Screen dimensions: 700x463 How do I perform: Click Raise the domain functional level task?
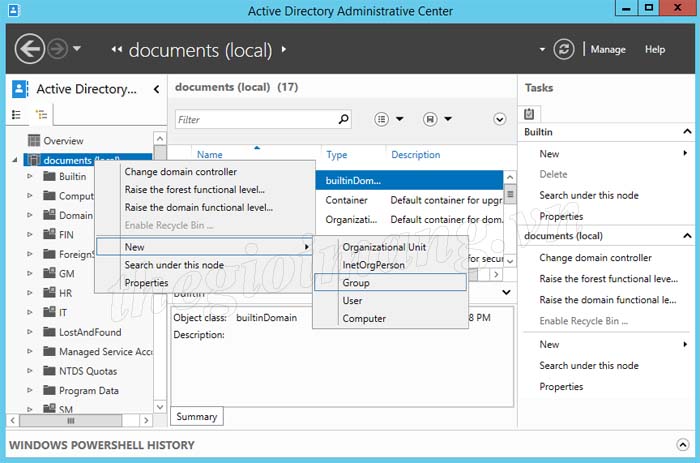(x=608, y=300)
